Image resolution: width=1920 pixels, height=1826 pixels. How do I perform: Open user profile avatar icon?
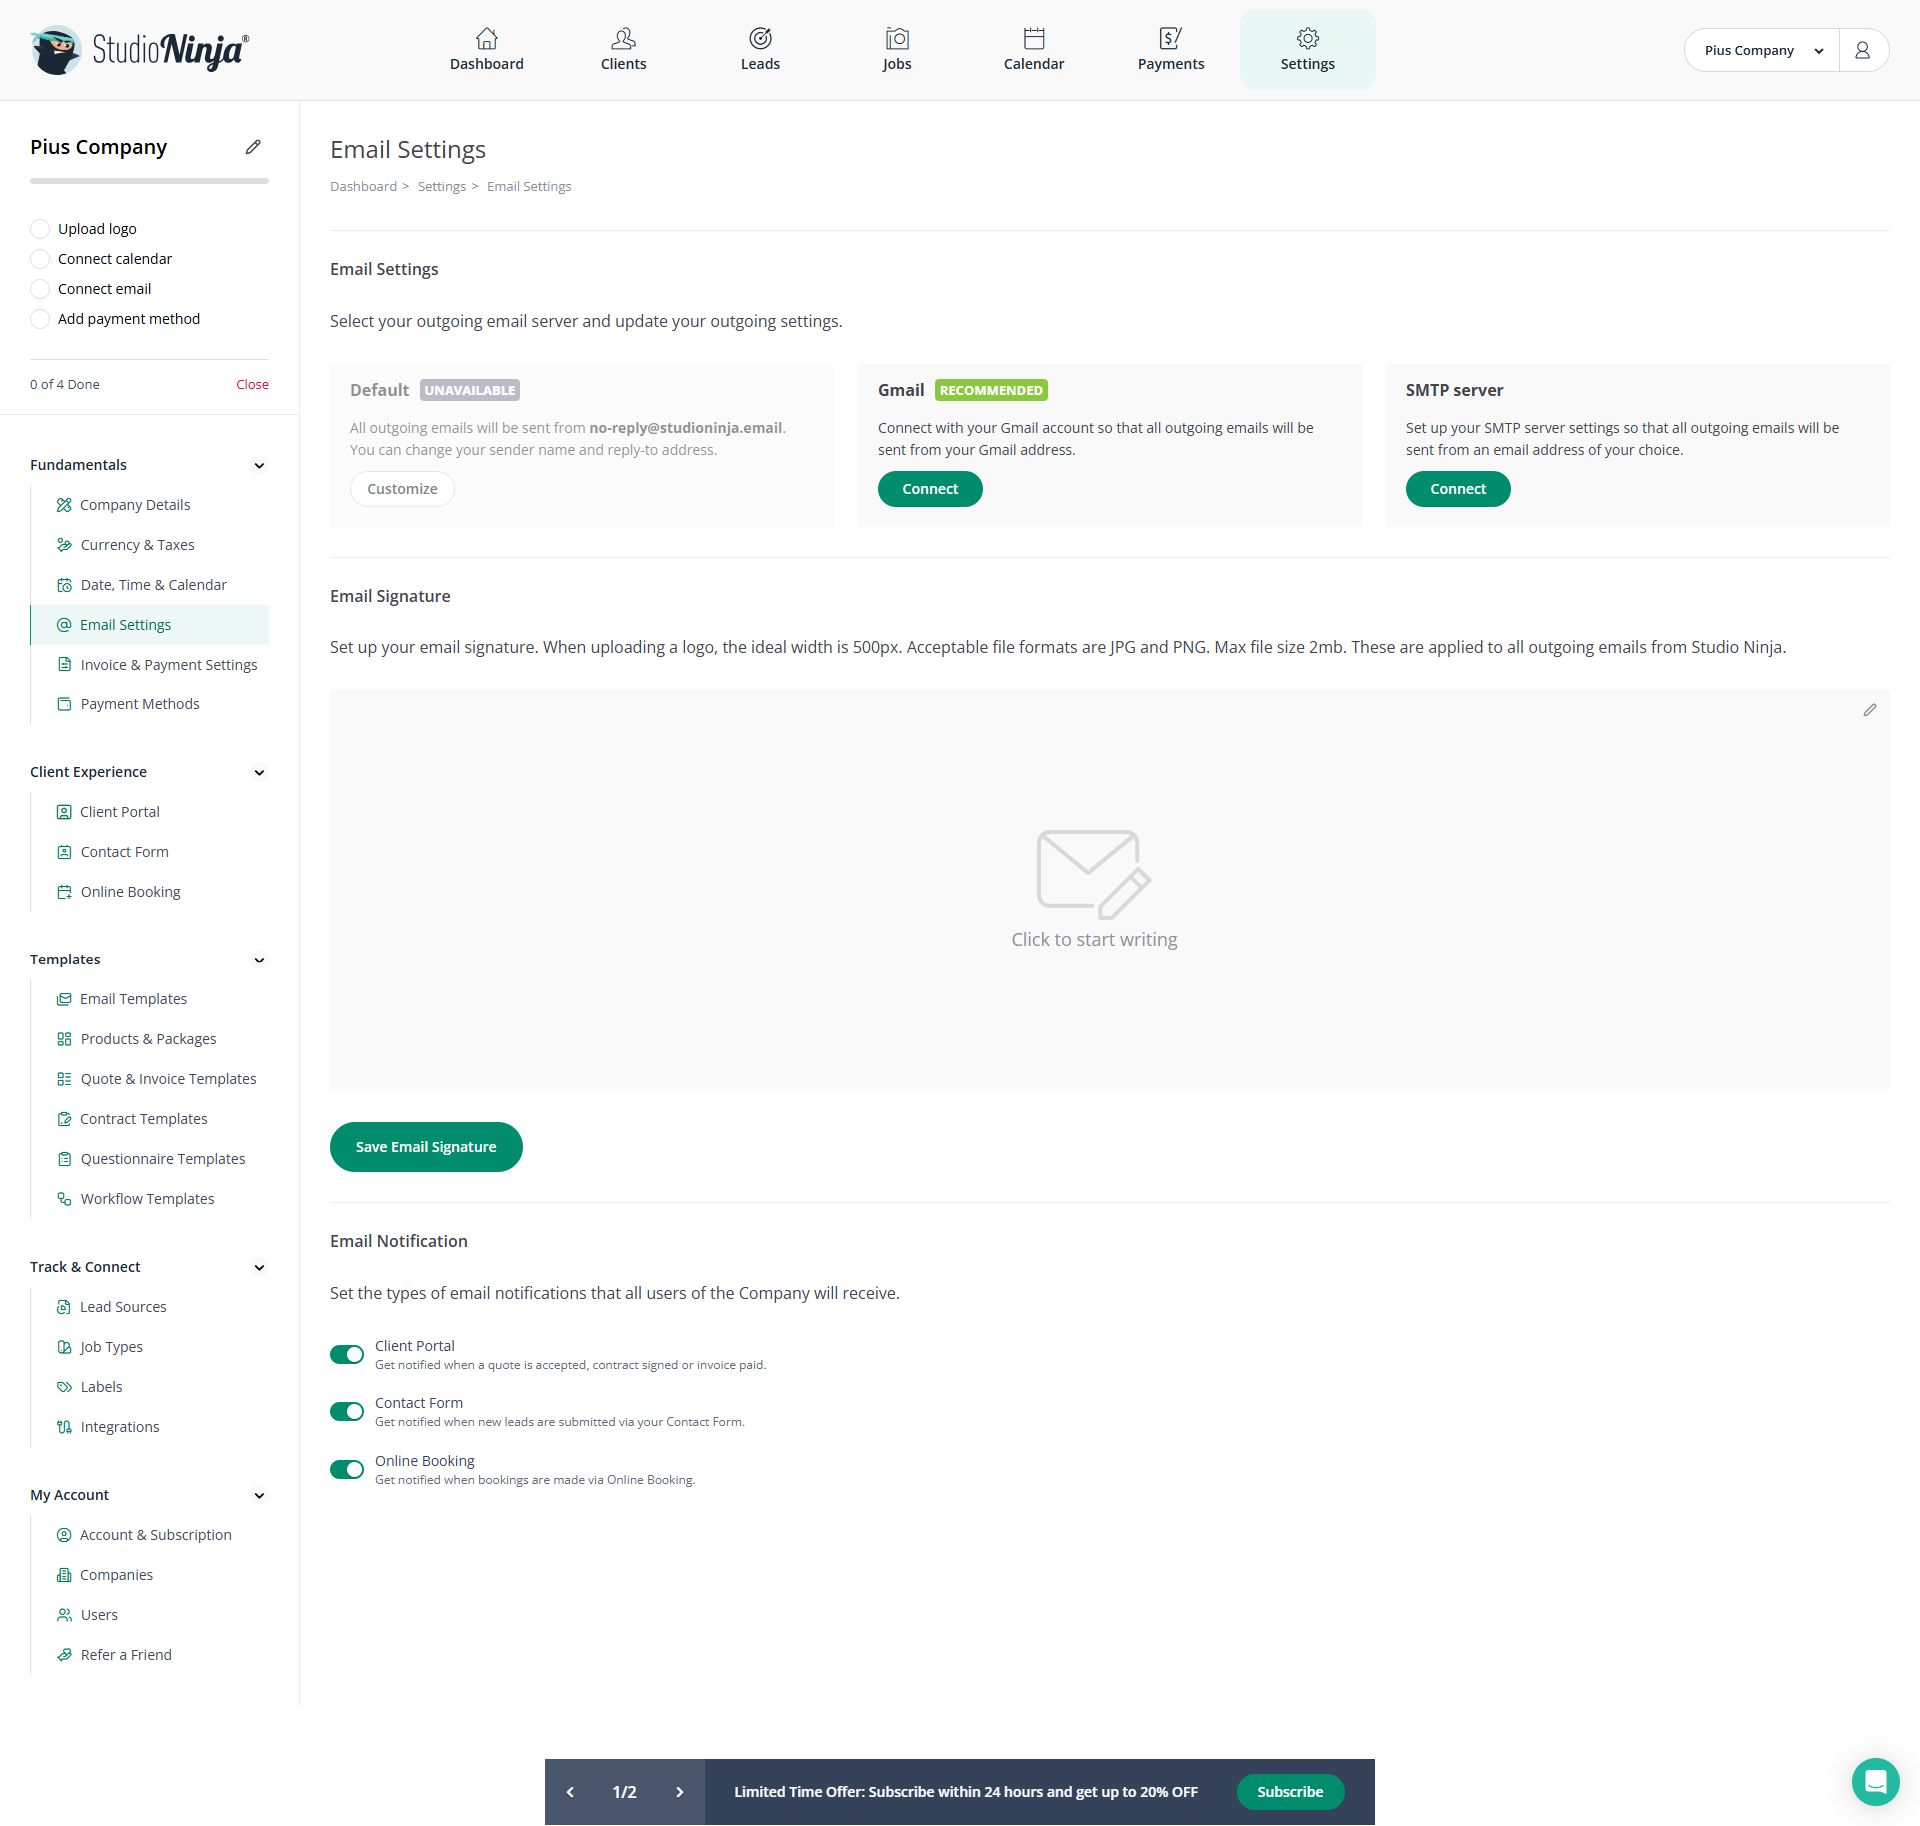1862,50
